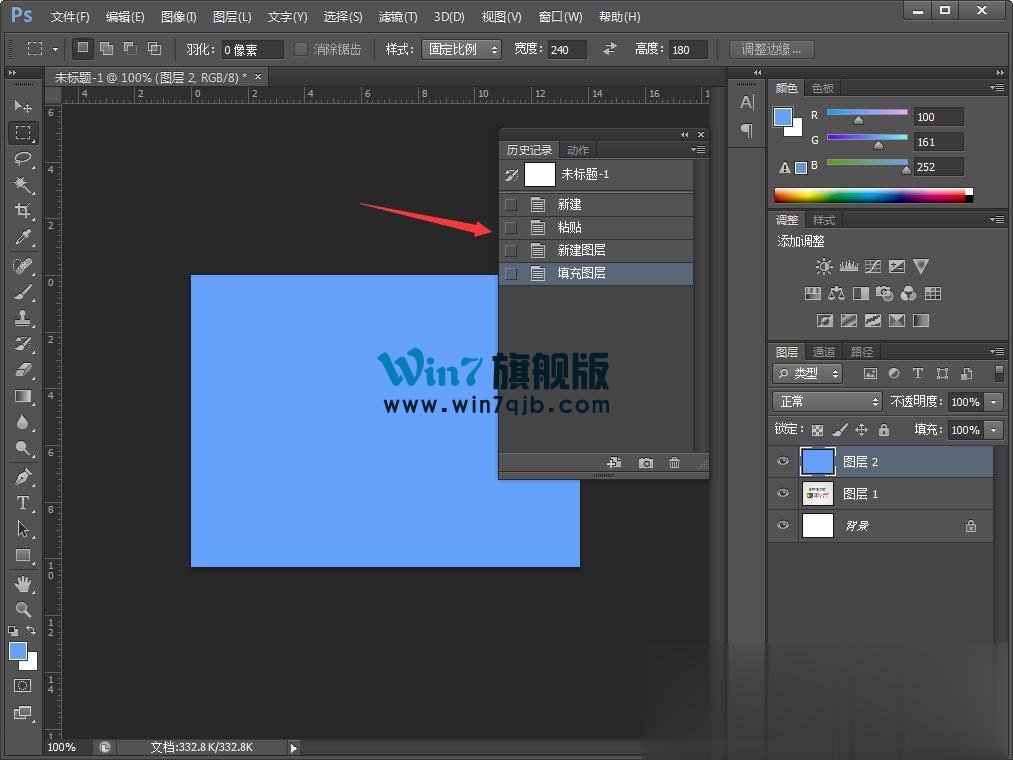Image resolution: width=1013 pixels, height=760 pixels.
Task: Open Color panel flyout menu
Action: (997, 87)
